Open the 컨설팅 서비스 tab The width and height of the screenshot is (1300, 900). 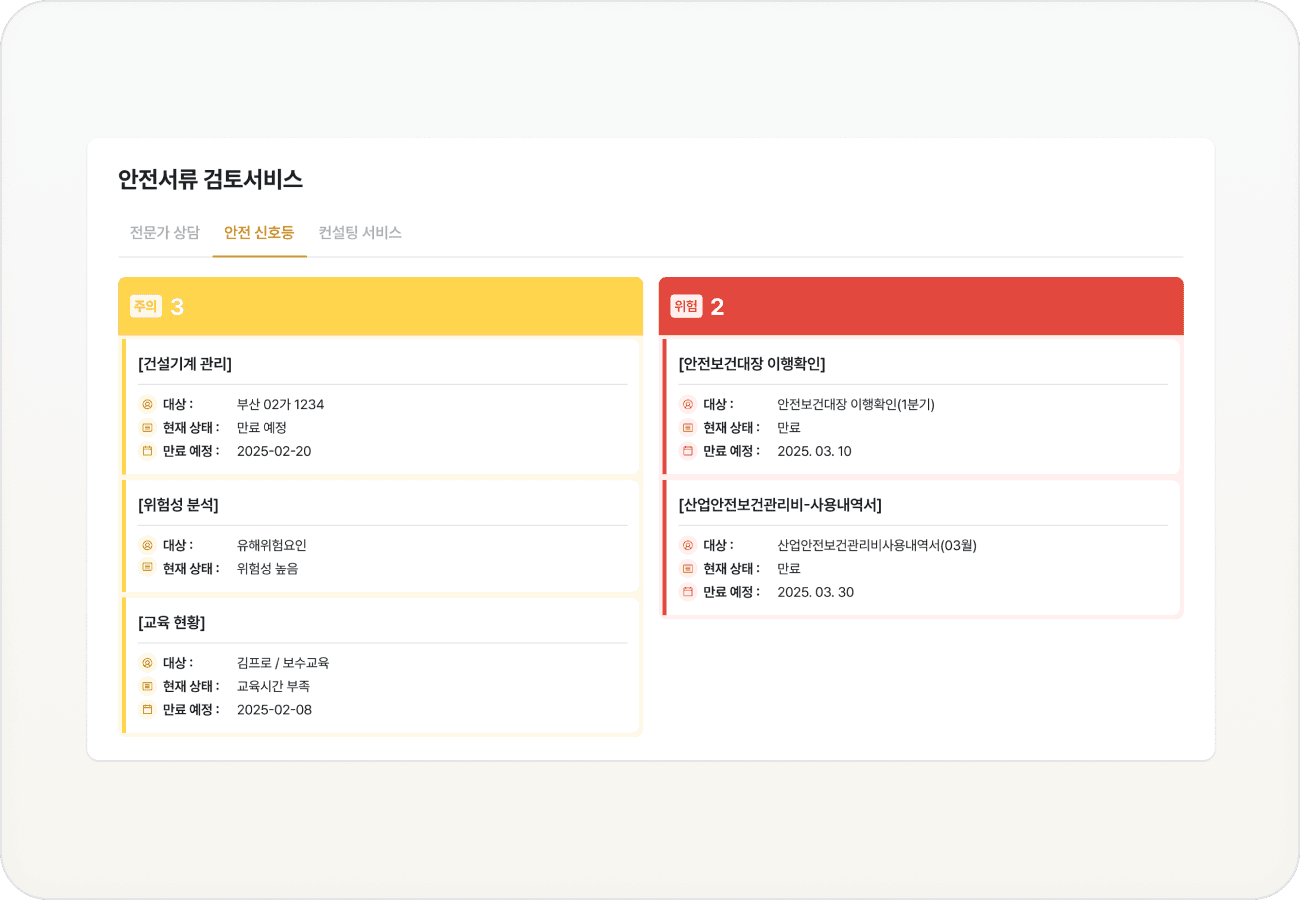pos(361,232)
